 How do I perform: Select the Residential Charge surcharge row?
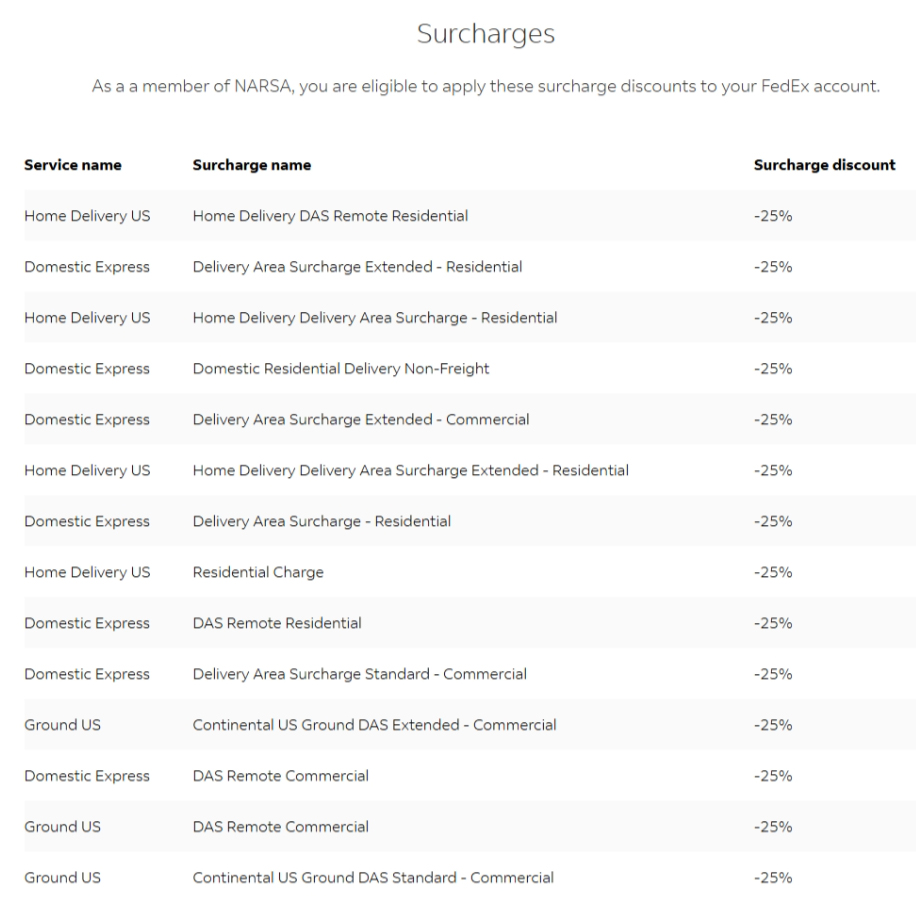click(258, 572)
